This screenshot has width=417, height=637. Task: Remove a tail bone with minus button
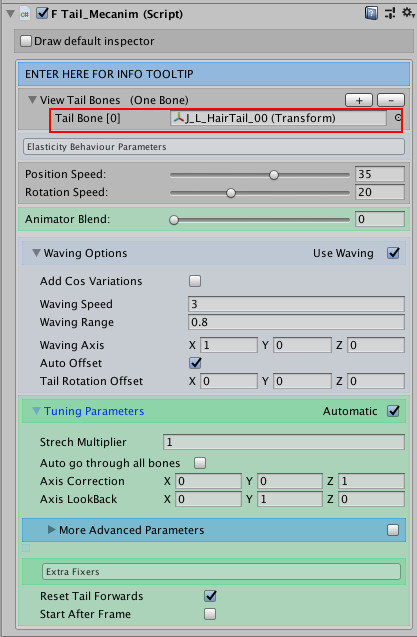click(391, 100)
